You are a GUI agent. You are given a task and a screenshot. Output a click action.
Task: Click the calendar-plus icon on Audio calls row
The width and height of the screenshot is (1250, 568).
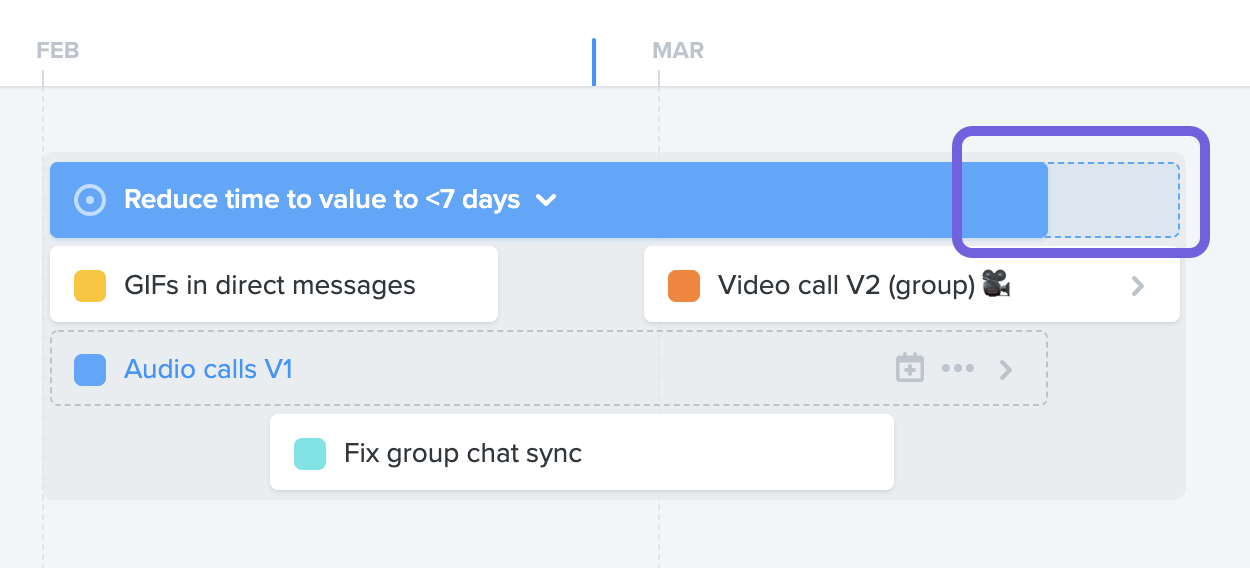(x=909, y=368)
